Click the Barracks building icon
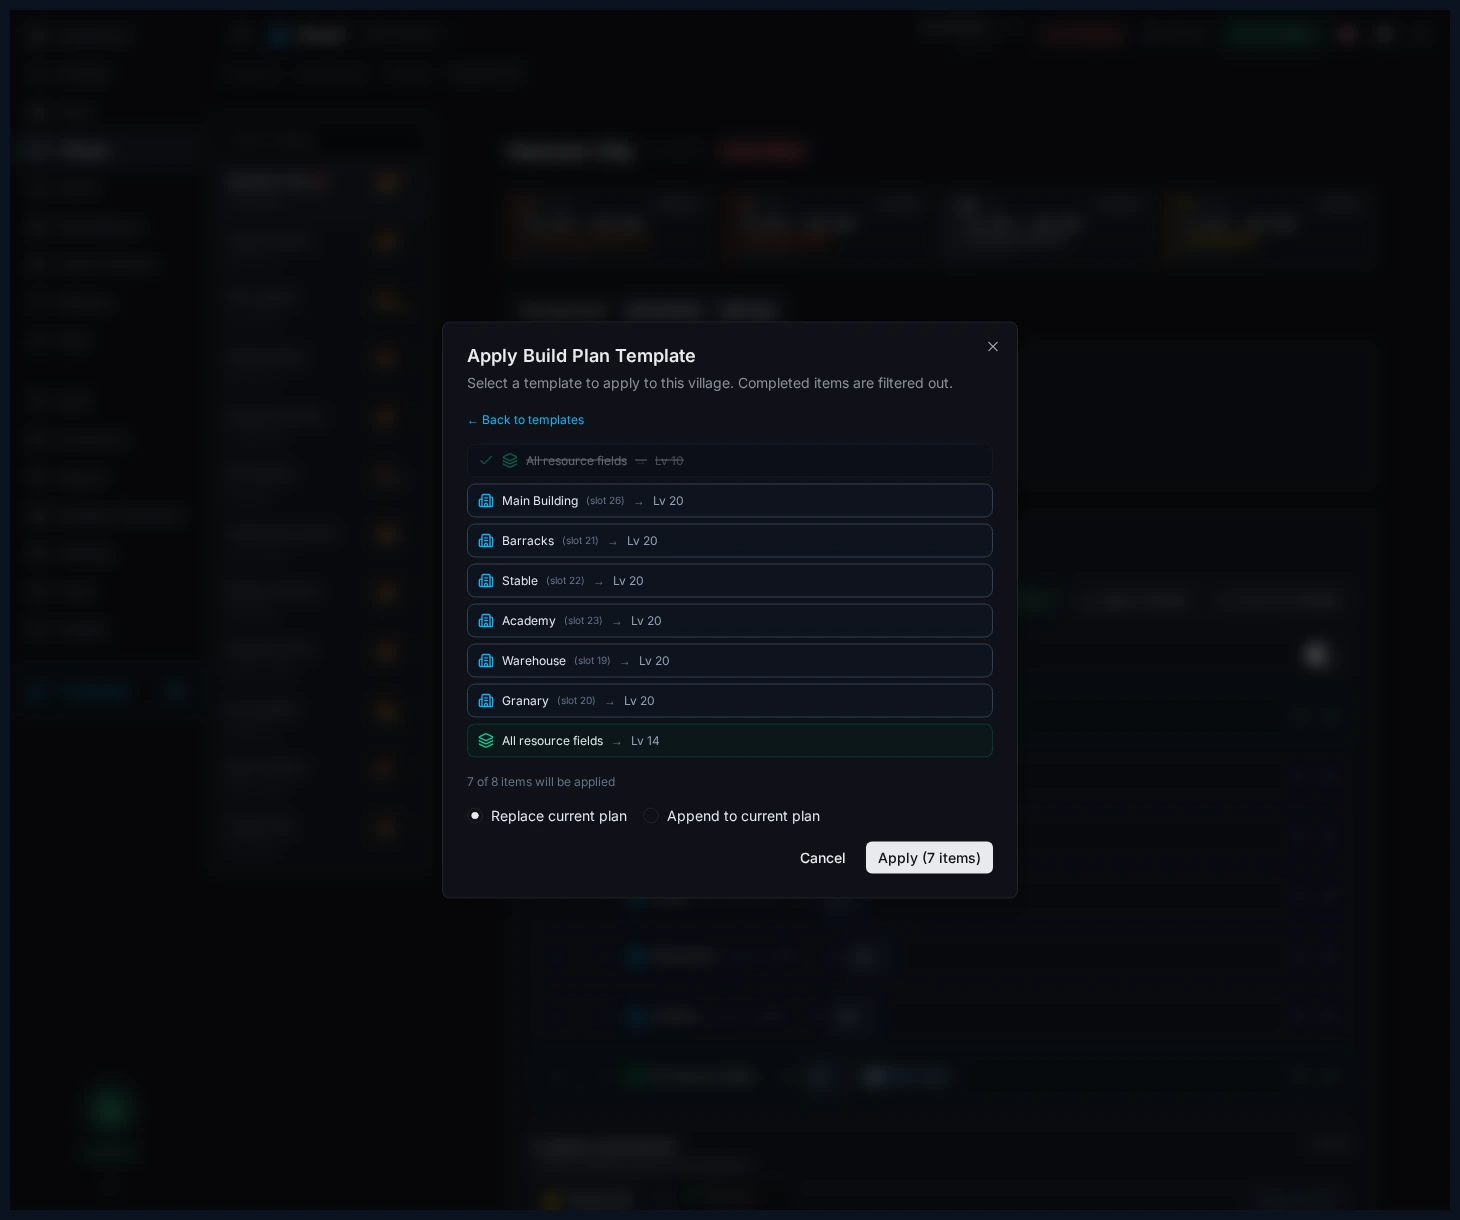Viewport: 1460px width, 1220px height. [487, 540]
